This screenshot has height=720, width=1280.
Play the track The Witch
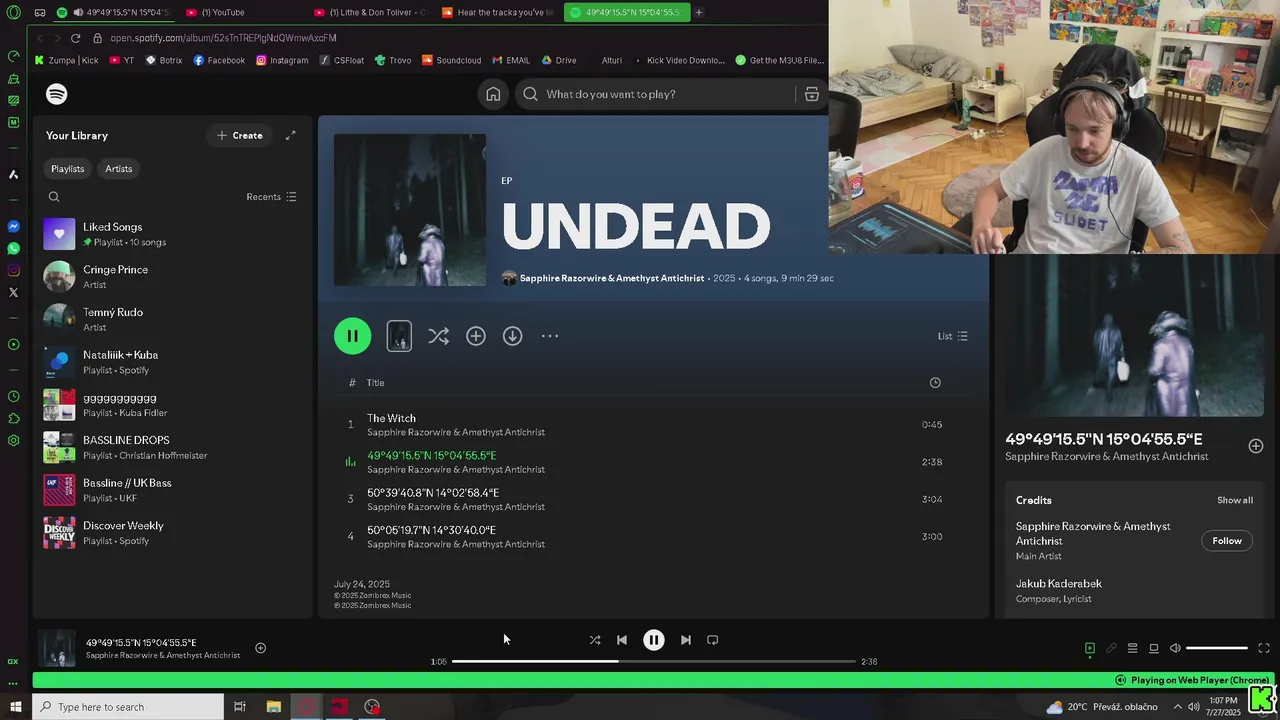(653, 425)
